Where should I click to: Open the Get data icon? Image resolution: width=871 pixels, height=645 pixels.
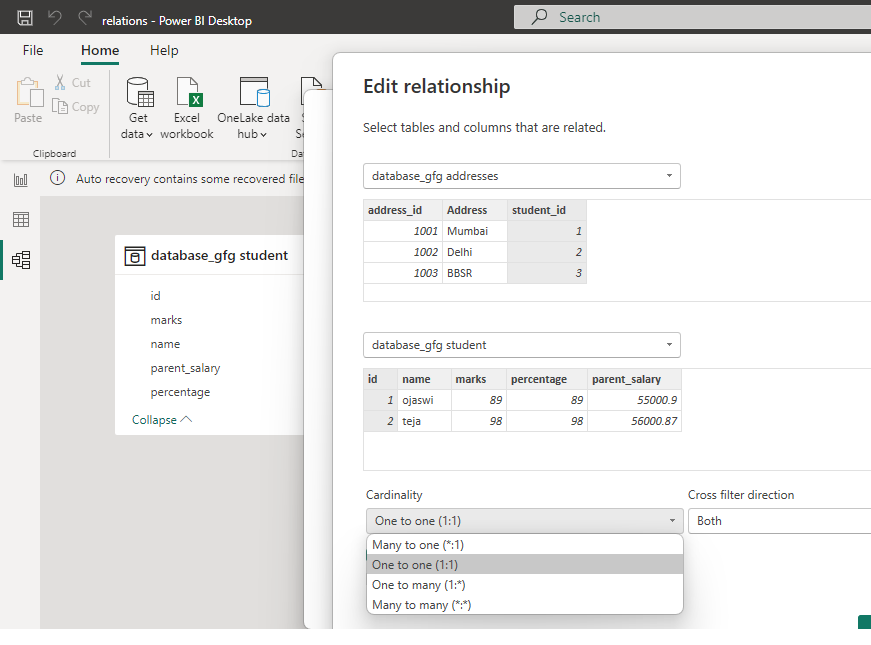(x=139, y=92)
